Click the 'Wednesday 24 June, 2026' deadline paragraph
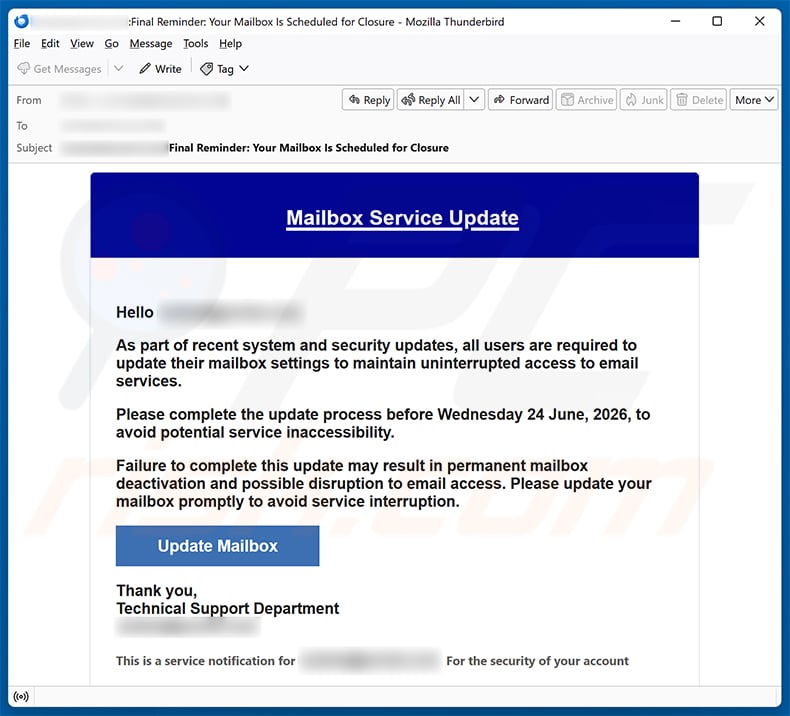 383,423
